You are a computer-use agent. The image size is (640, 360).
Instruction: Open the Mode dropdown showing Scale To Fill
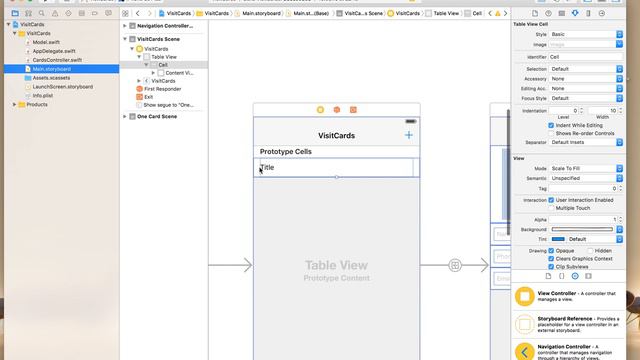(x=586, y=169)
